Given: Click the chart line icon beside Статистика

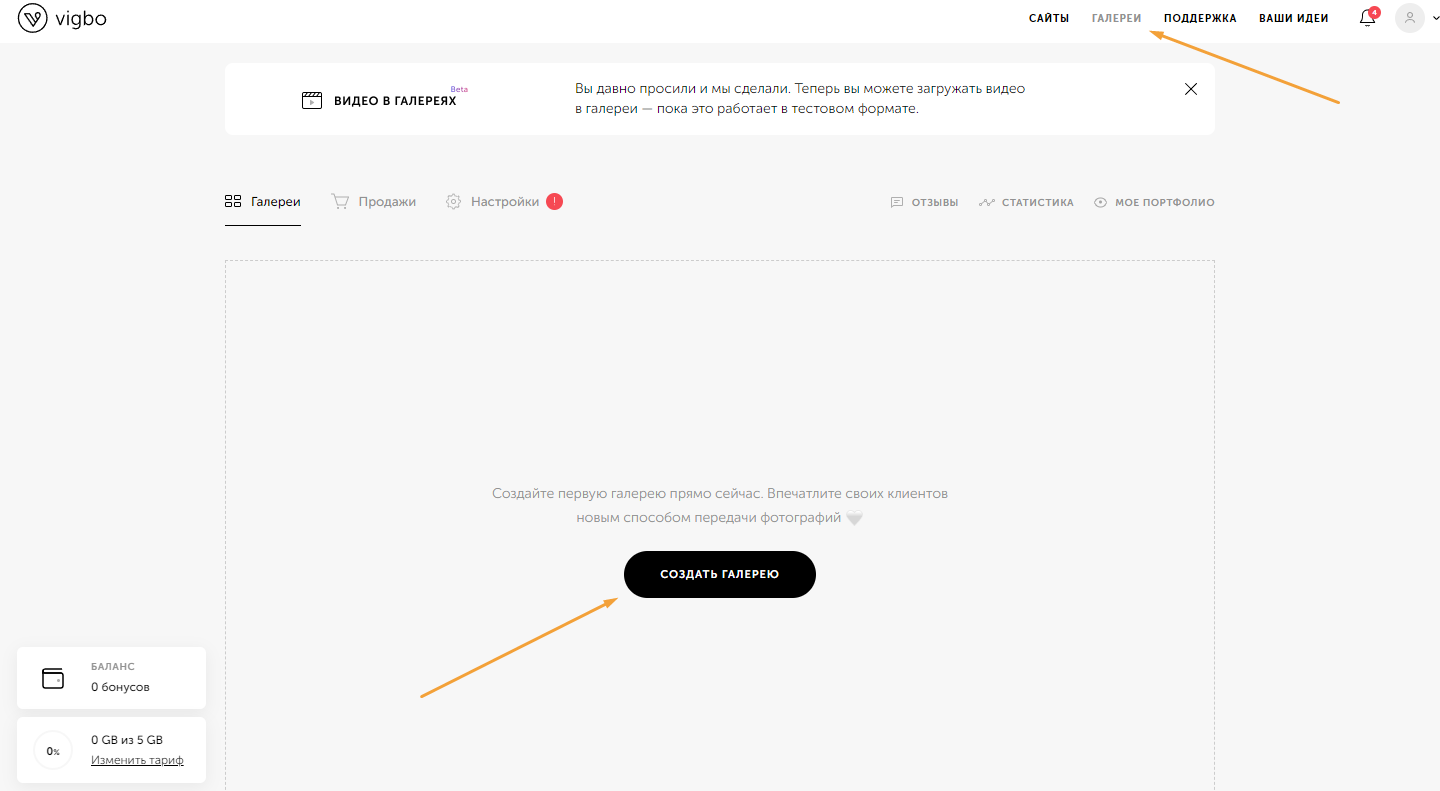Looking at the screenshot, I should click(x=987, y=202).
